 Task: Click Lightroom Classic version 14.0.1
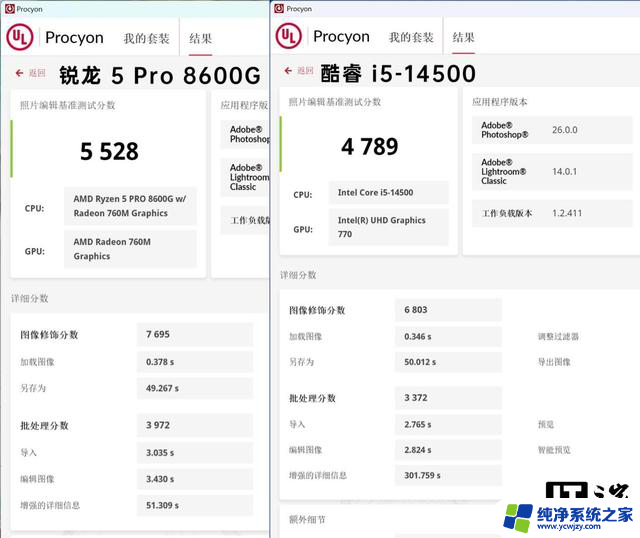pos(564,171)
